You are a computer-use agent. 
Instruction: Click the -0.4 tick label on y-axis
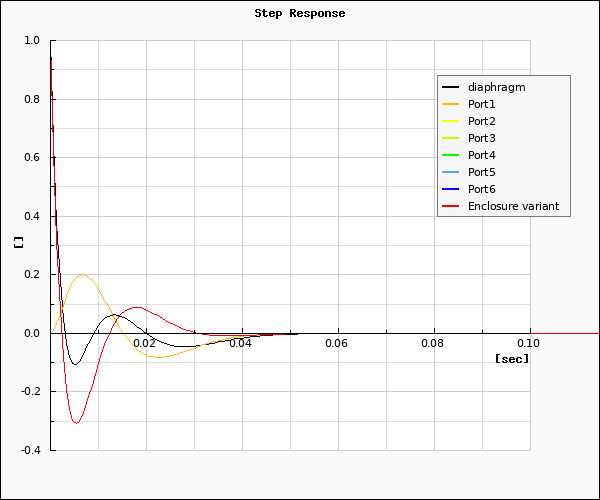coord(31,450)
